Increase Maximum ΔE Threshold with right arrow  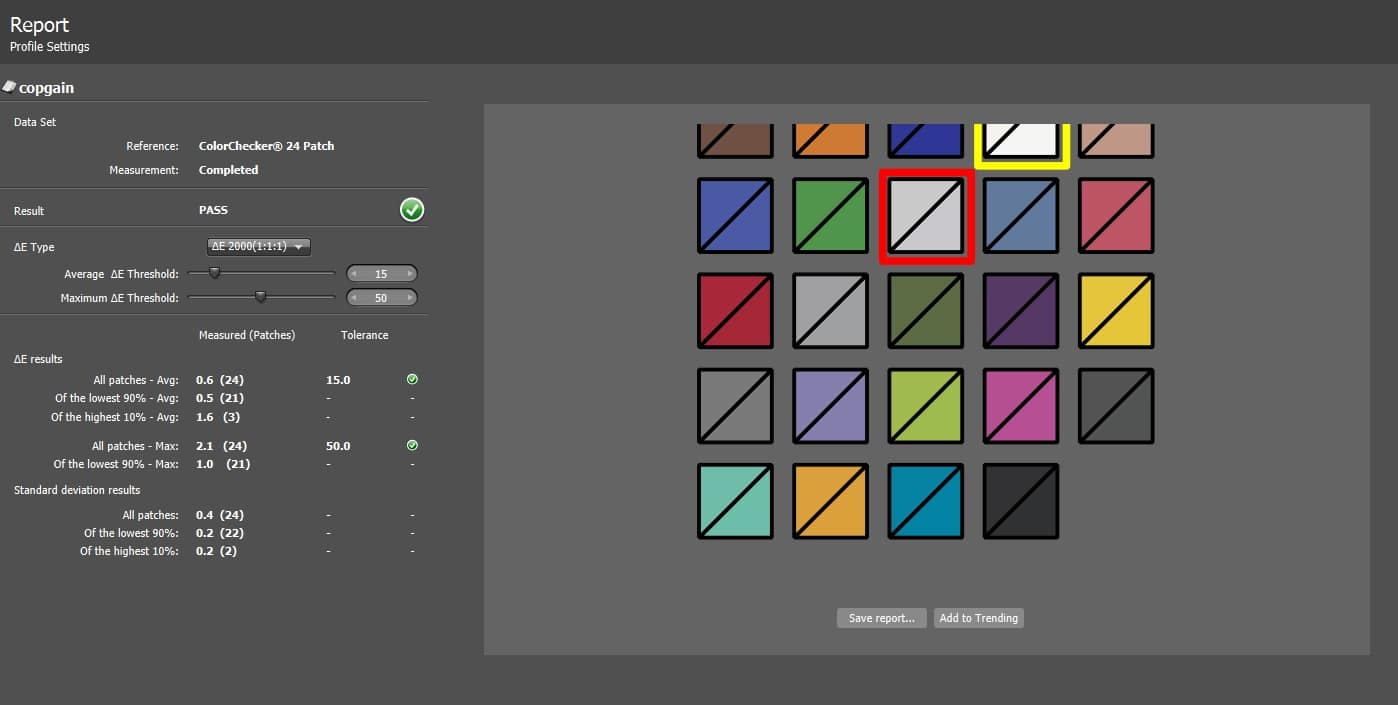click(x=409, y=298)
